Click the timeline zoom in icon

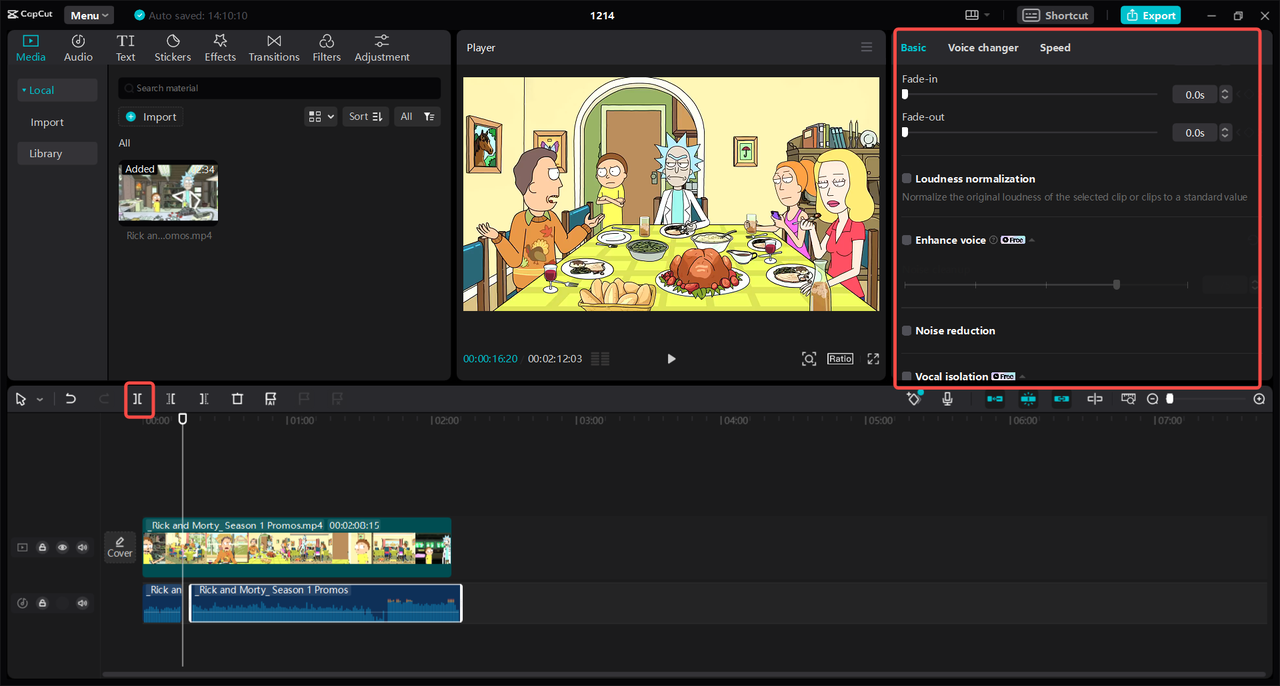coord(1259,399)
